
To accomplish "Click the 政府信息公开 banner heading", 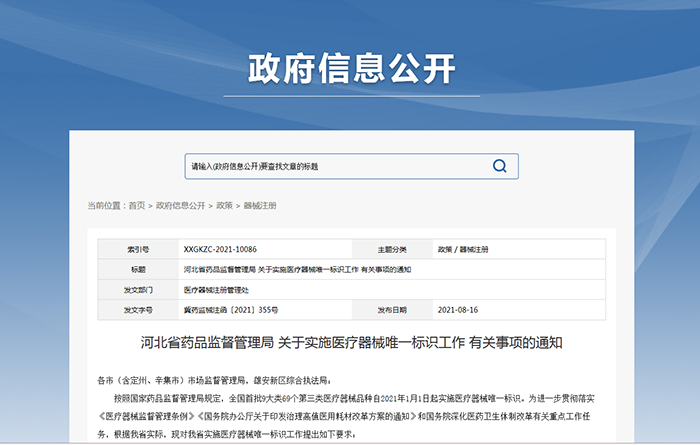I will point(350,68).
